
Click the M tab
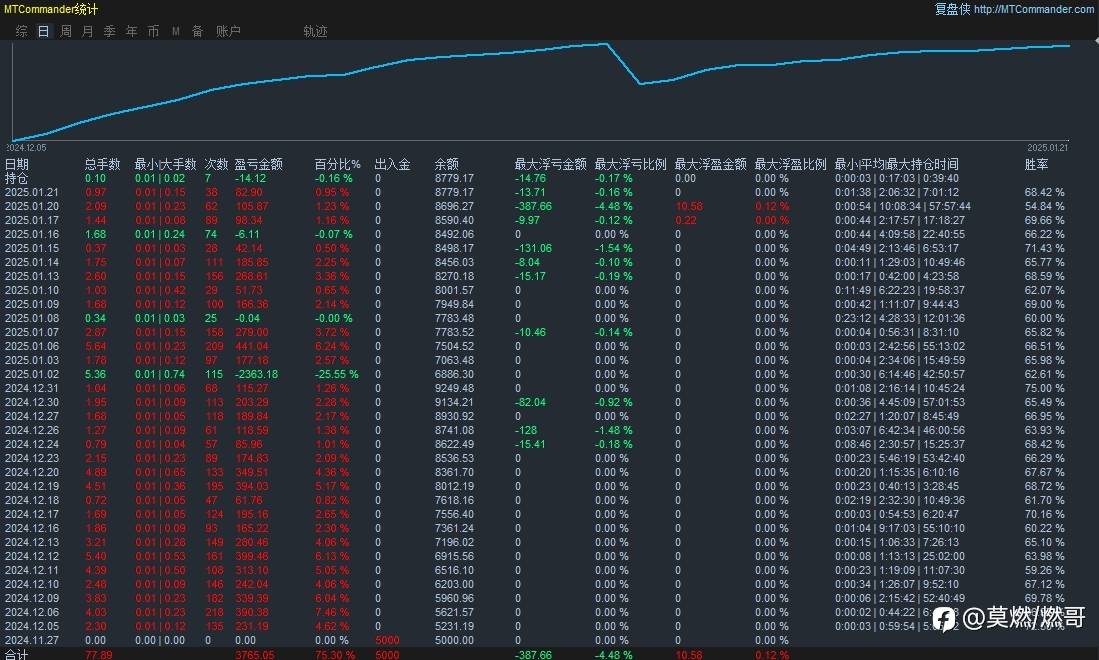pyautogui.click(x=176, y=31)
